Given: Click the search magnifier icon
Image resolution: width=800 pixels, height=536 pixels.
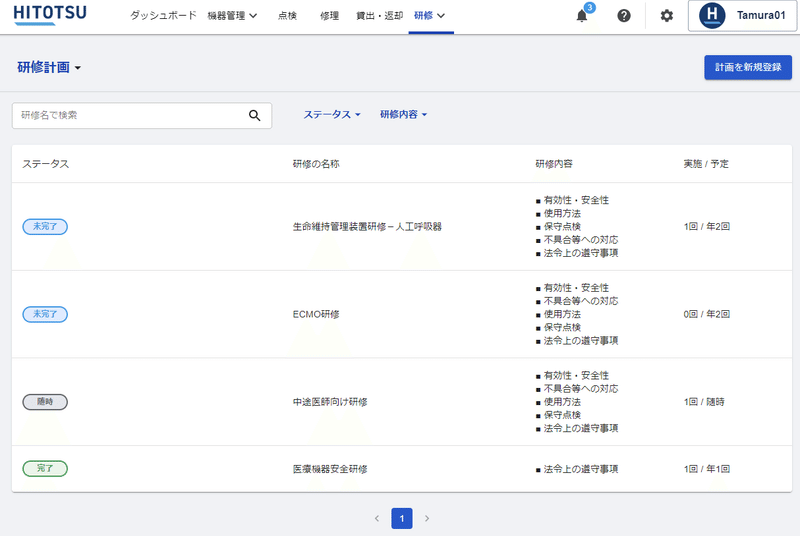Looking at the screenshot, I should click(x=255, y=115).
